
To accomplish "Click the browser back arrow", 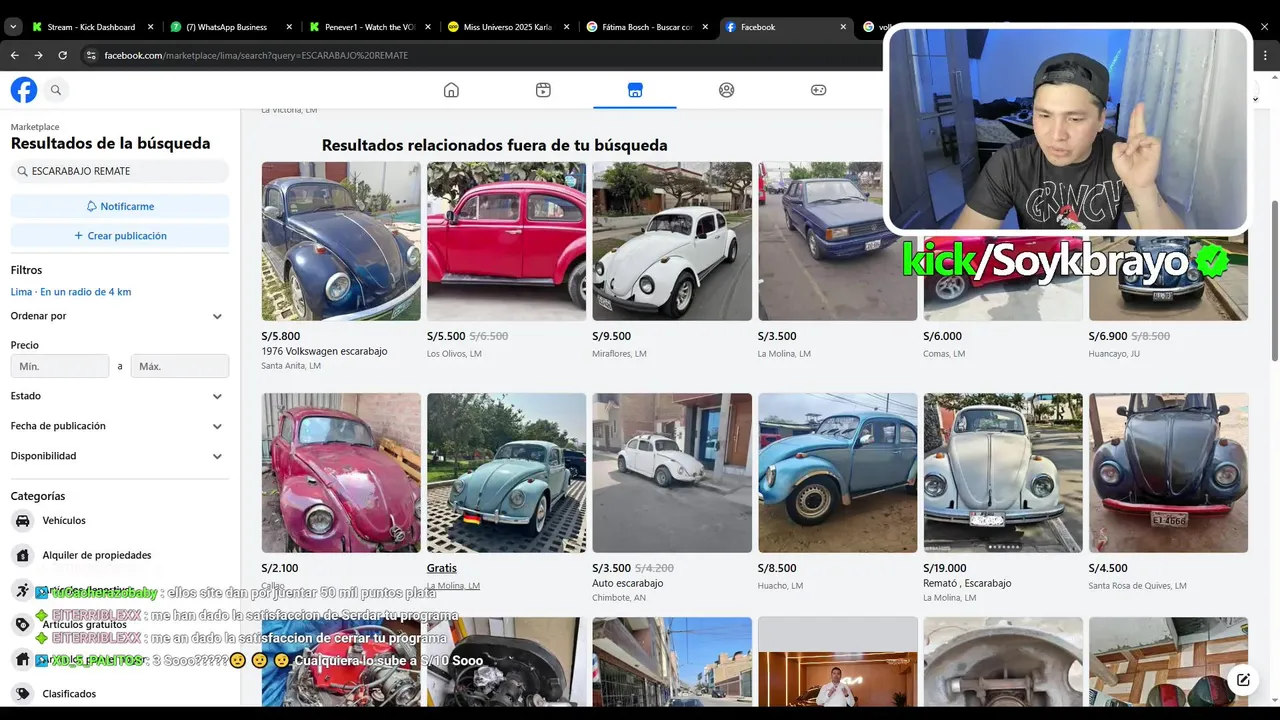I will (x=14, y=55).
